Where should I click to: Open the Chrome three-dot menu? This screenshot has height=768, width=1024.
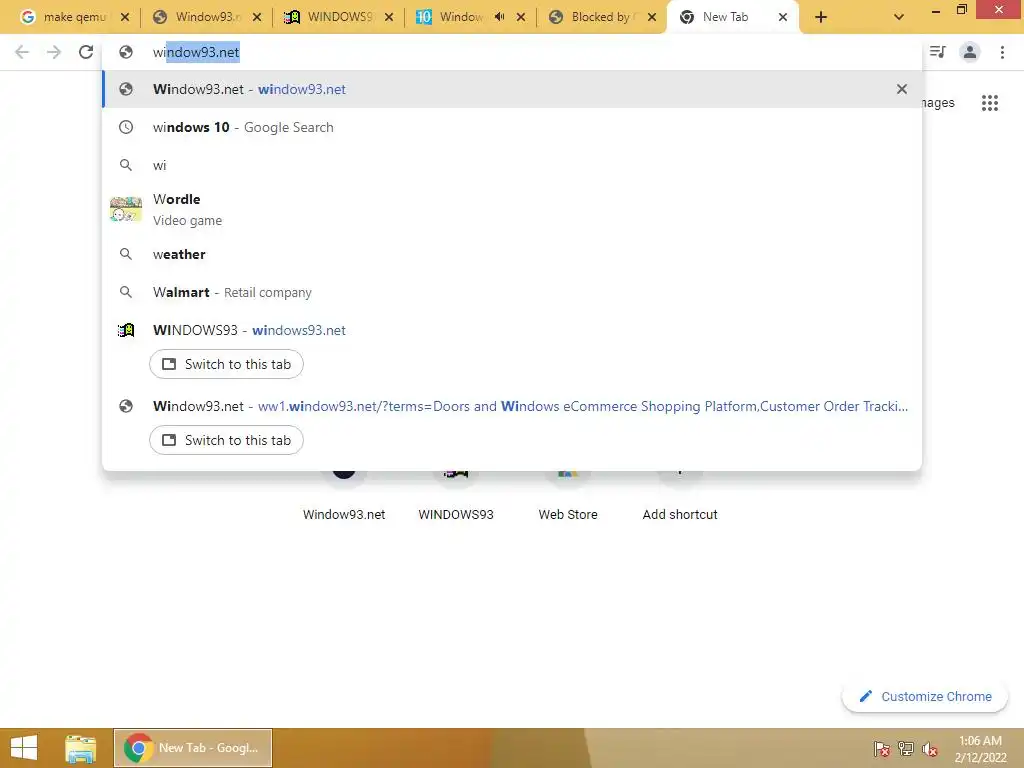(1002, 52)
